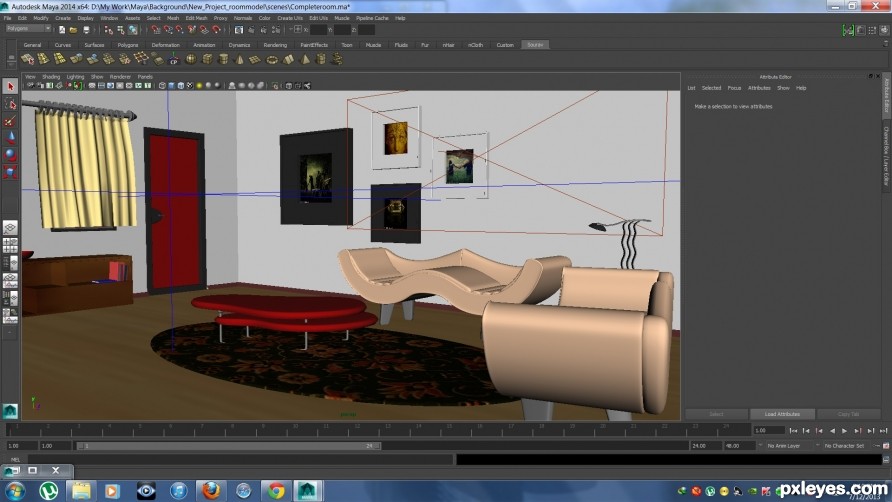
Task: Toggle snap to grid magnet icon
Action: (155, 30)
